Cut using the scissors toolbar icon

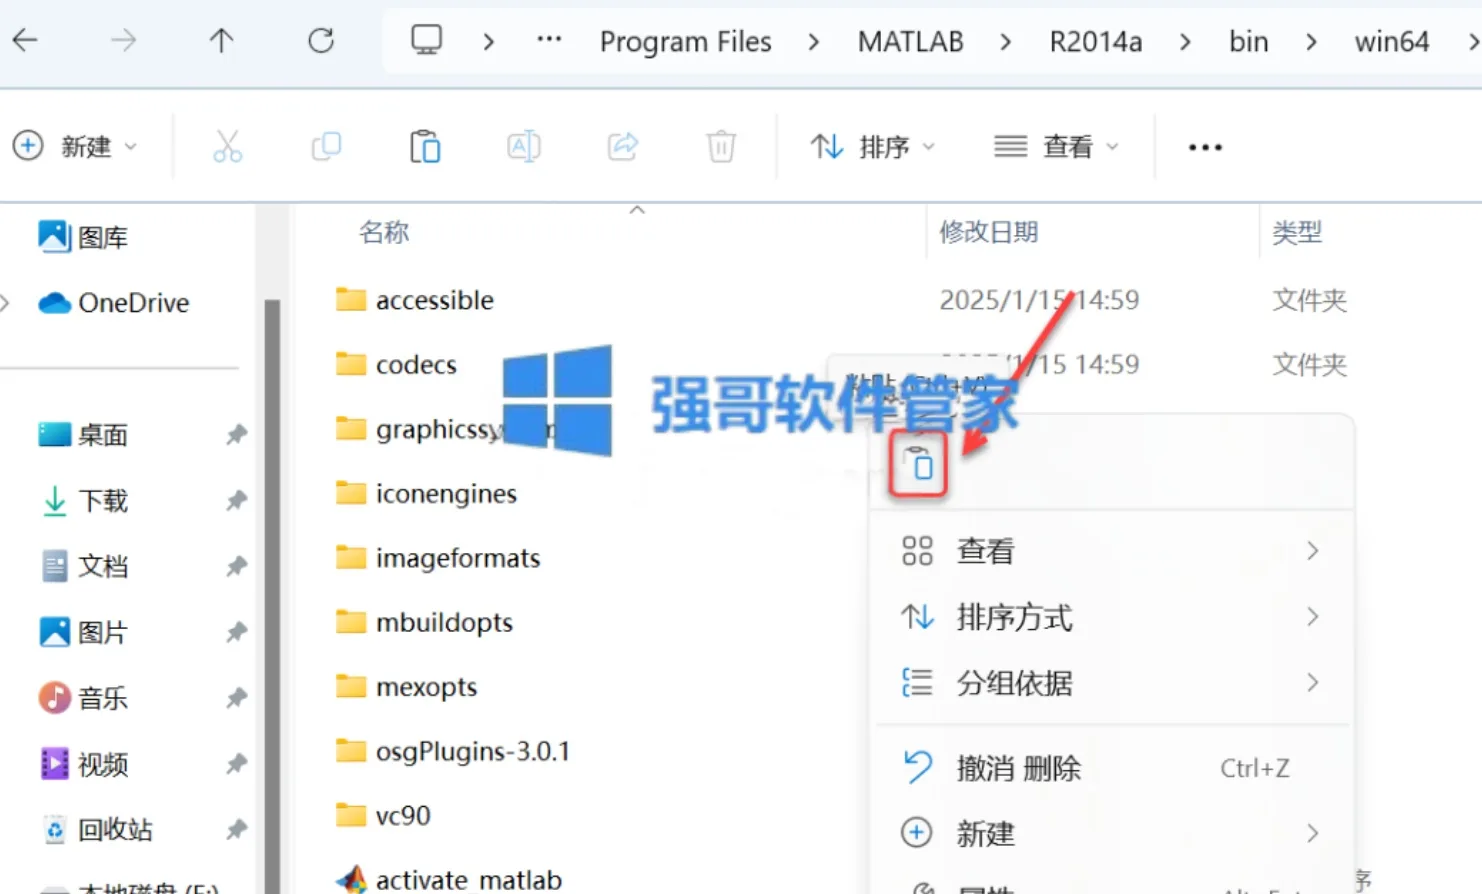tap(227, 147)
